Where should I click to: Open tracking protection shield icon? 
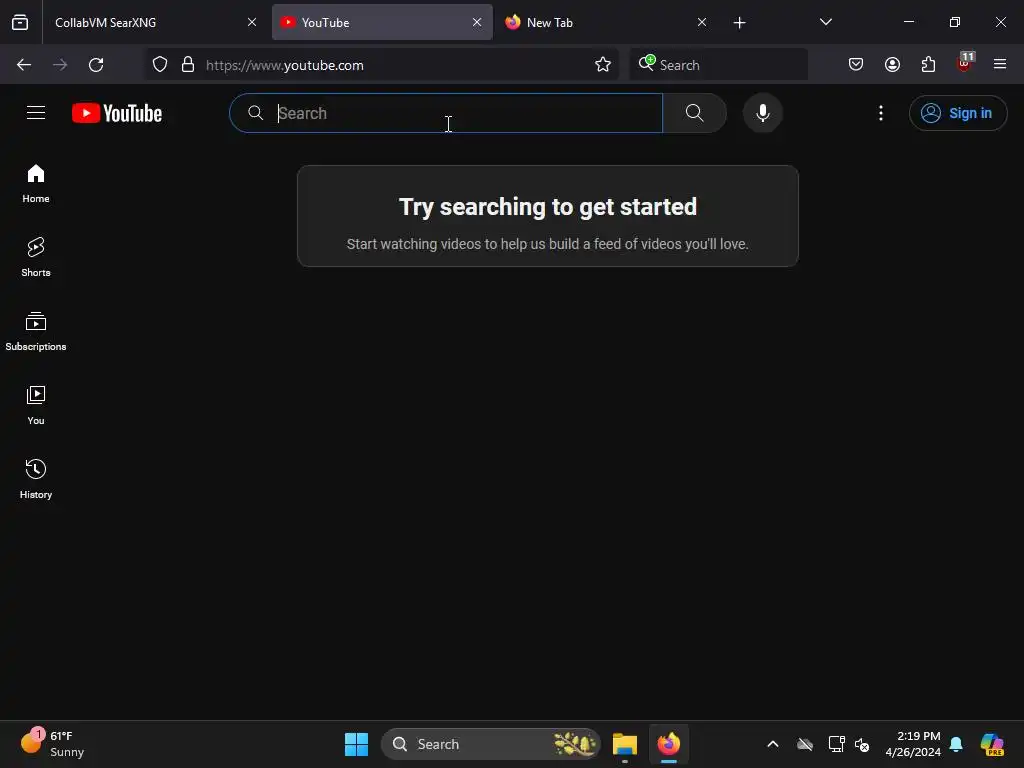tap(160, 65)
